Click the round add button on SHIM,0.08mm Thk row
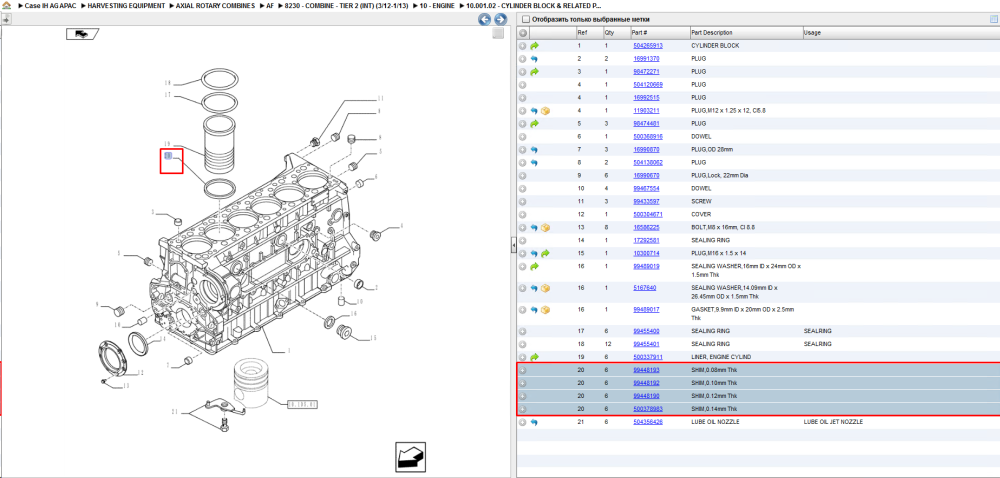Screen dimensions: 1000x478 click(x=523, y=370)
